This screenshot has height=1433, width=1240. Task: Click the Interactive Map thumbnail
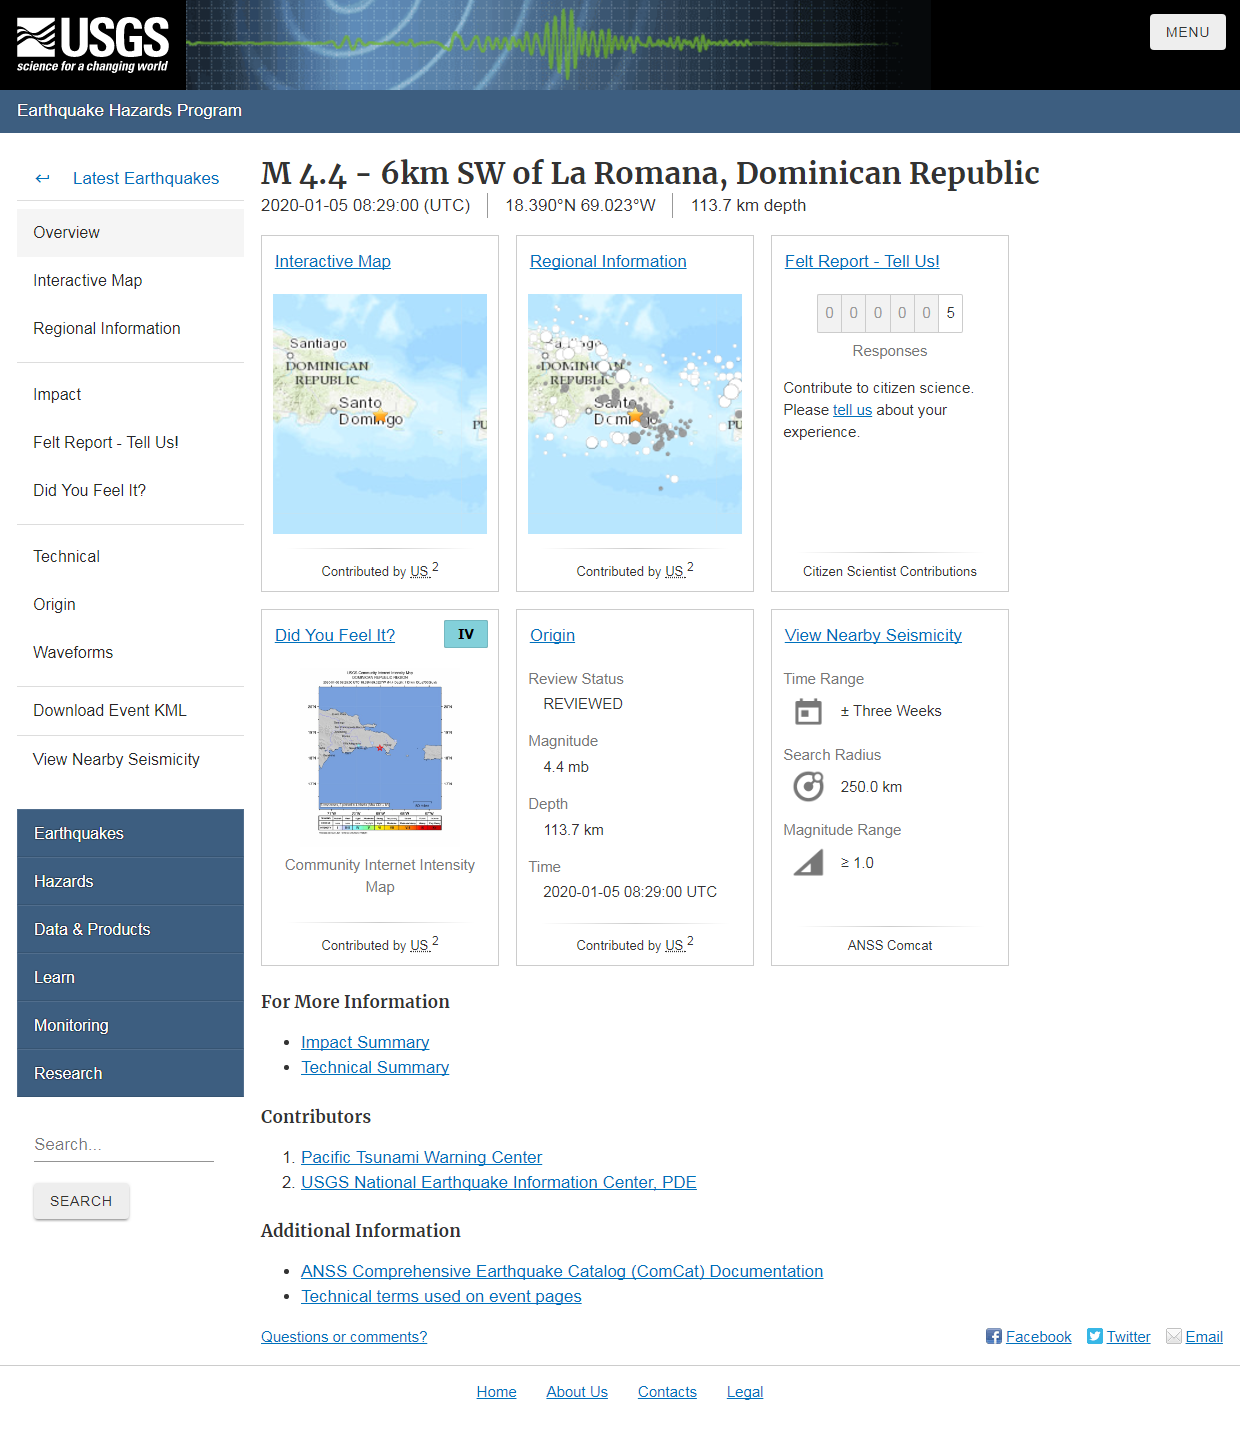(x=380, y=414)
